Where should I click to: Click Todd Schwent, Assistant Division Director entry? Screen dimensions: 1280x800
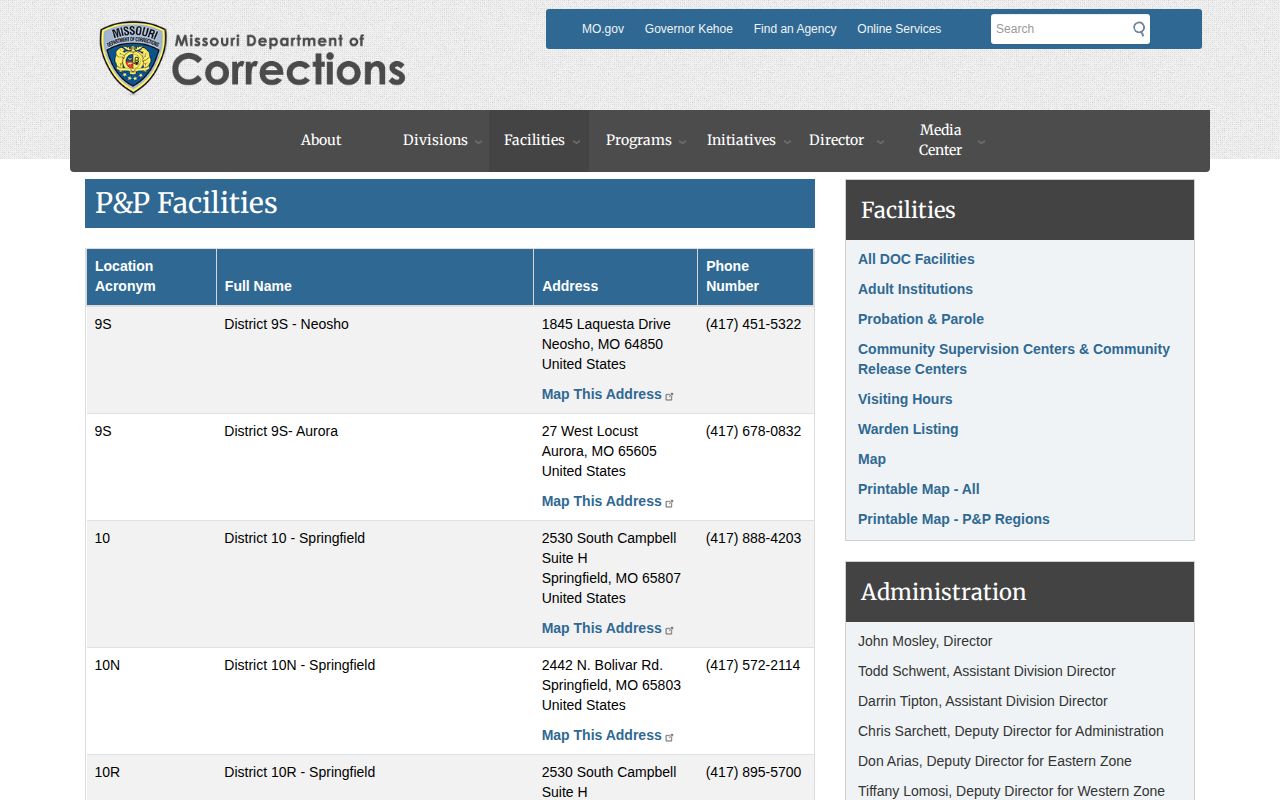(987, 671)
